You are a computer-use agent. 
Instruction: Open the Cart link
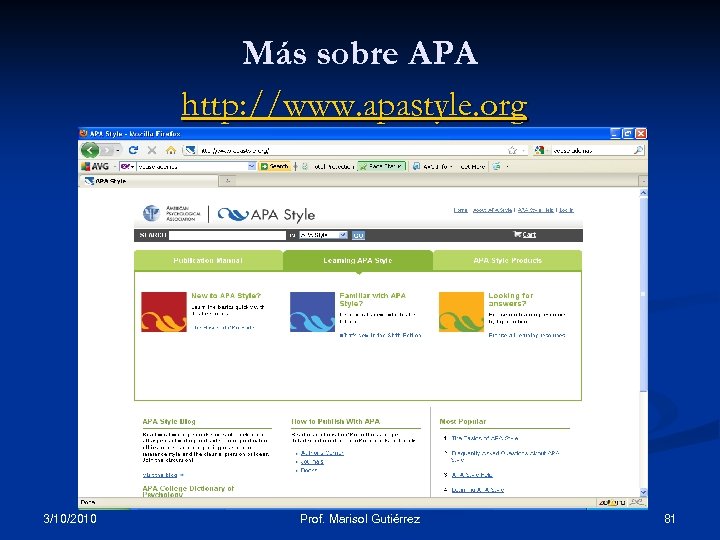529,235
